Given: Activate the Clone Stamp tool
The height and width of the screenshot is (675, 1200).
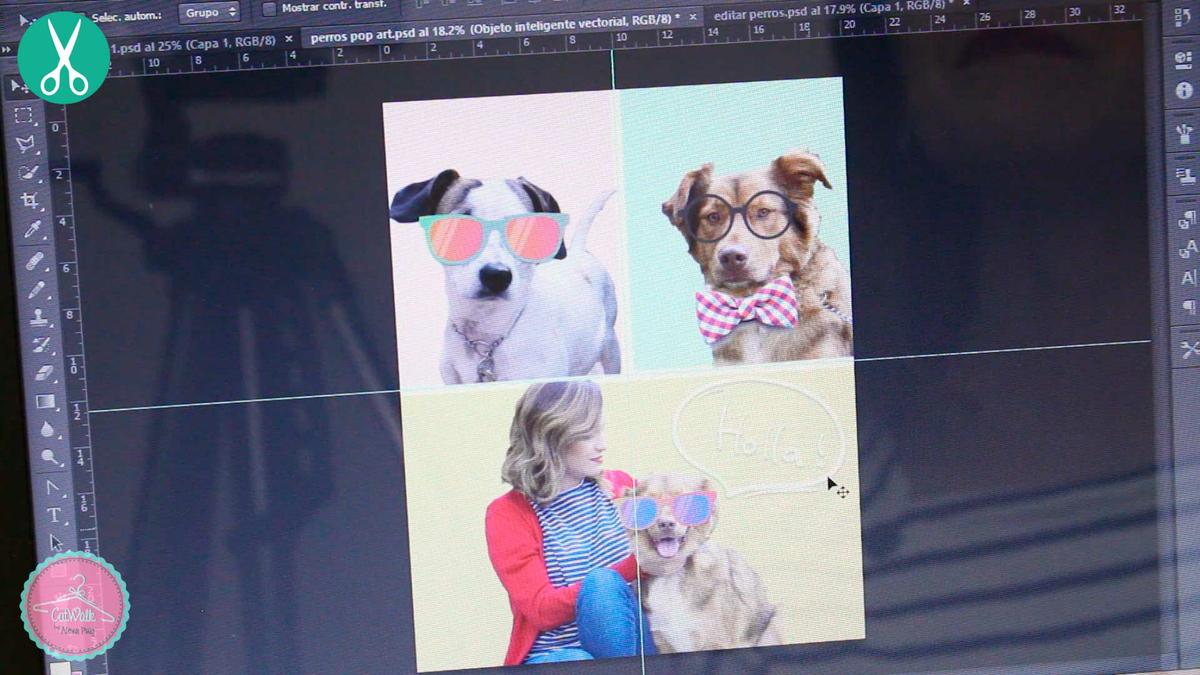Looking at the screenshot, I should pos(39,318).
